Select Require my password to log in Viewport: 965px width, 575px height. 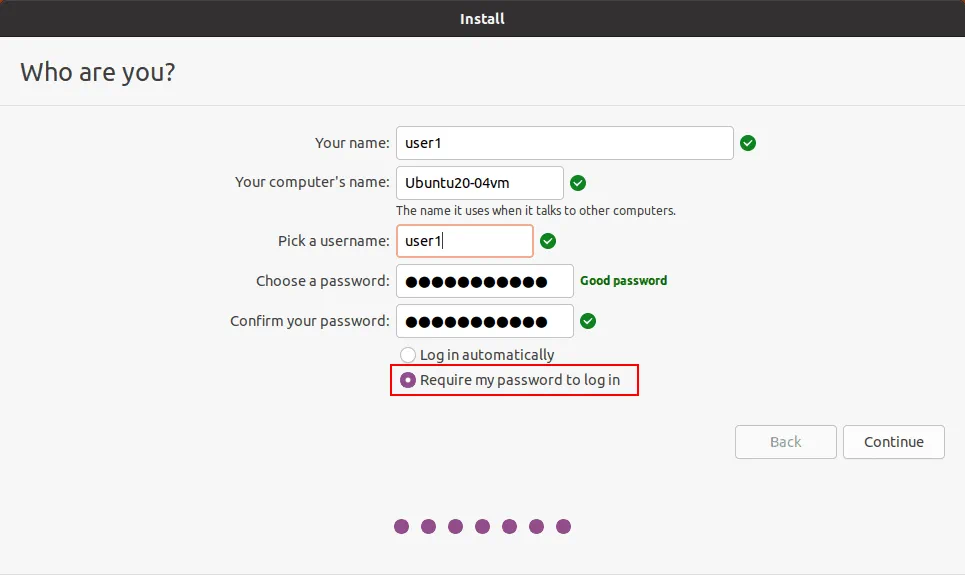tap(408, 380)
